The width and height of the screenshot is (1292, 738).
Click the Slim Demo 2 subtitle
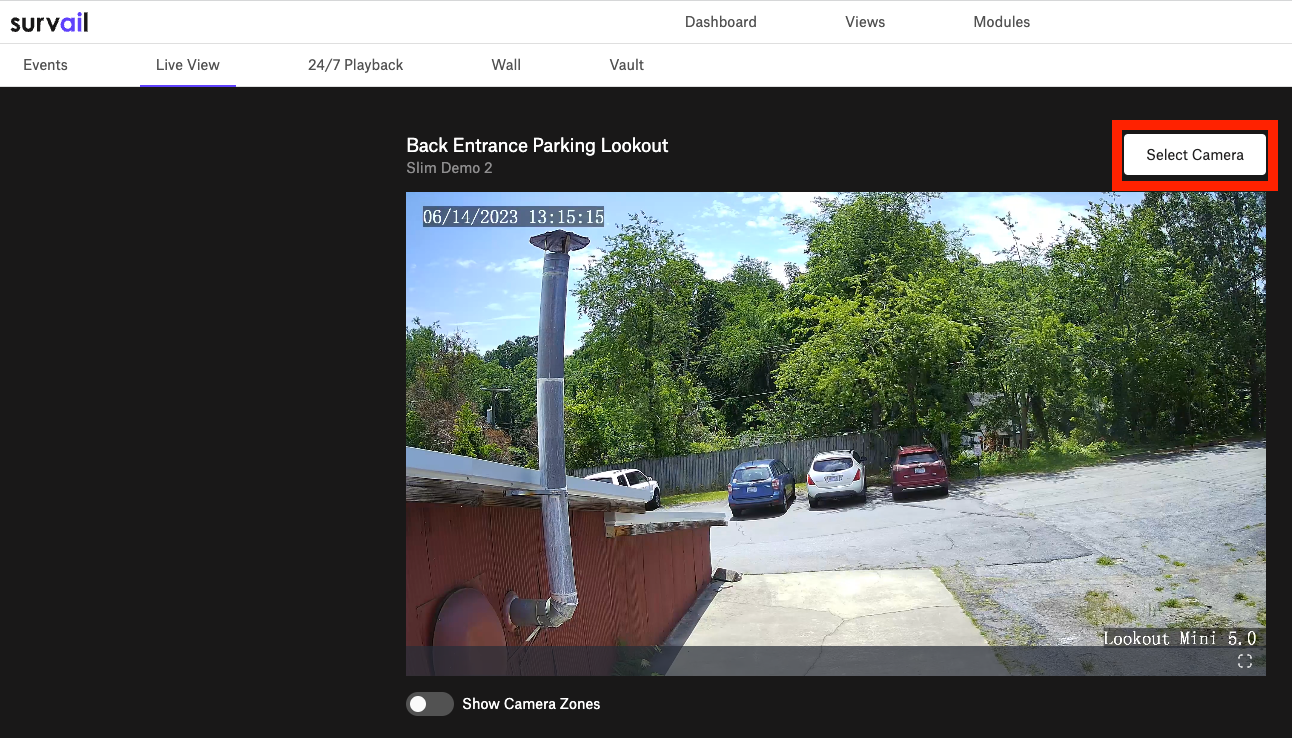(x=449, y=168)
